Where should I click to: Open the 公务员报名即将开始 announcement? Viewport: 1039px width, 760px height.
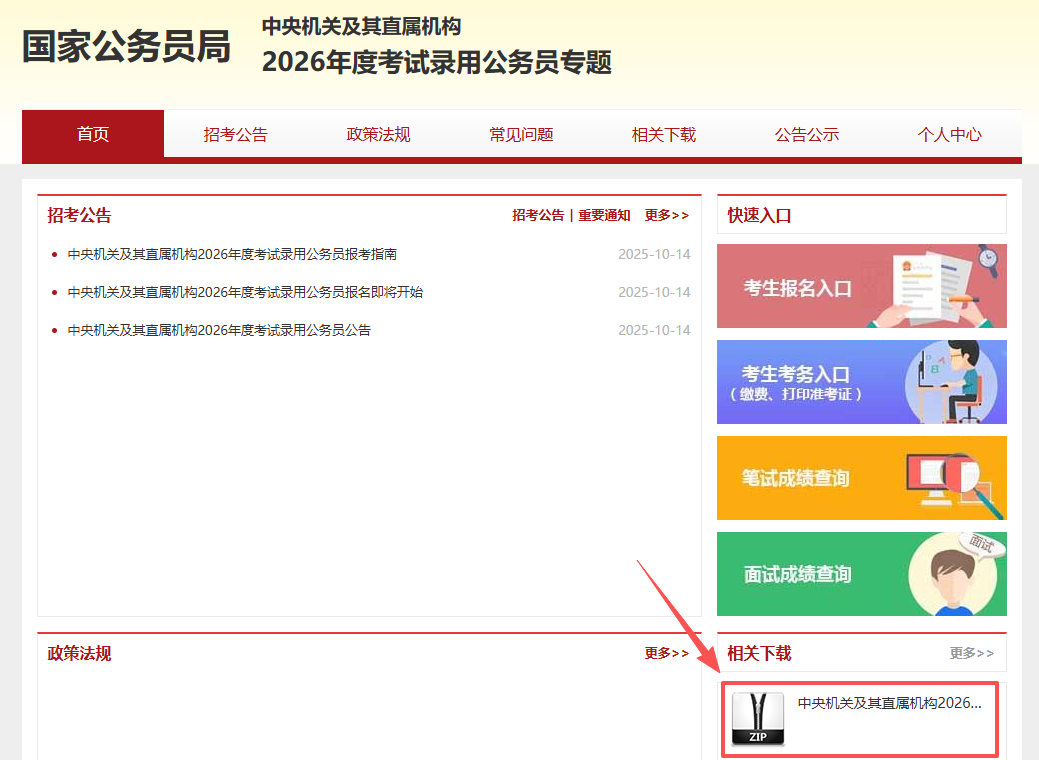coord(245,292)
